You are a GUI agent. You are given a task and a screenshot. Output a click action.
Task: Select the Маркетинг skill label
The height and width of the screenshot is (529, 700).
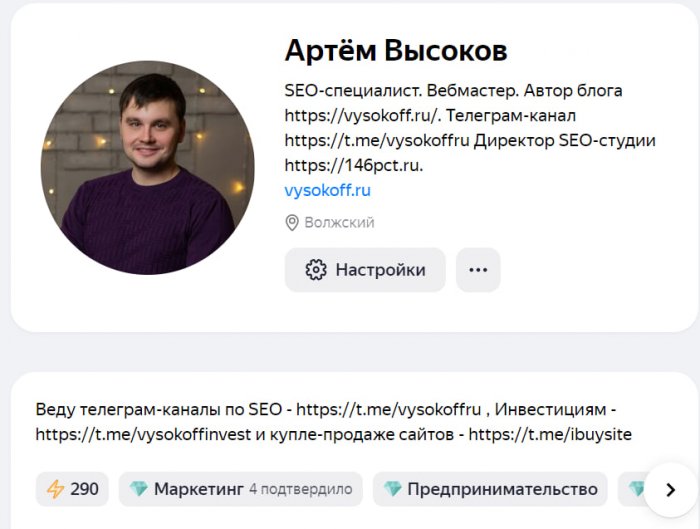pyautogui.click(x=199, y=489)
